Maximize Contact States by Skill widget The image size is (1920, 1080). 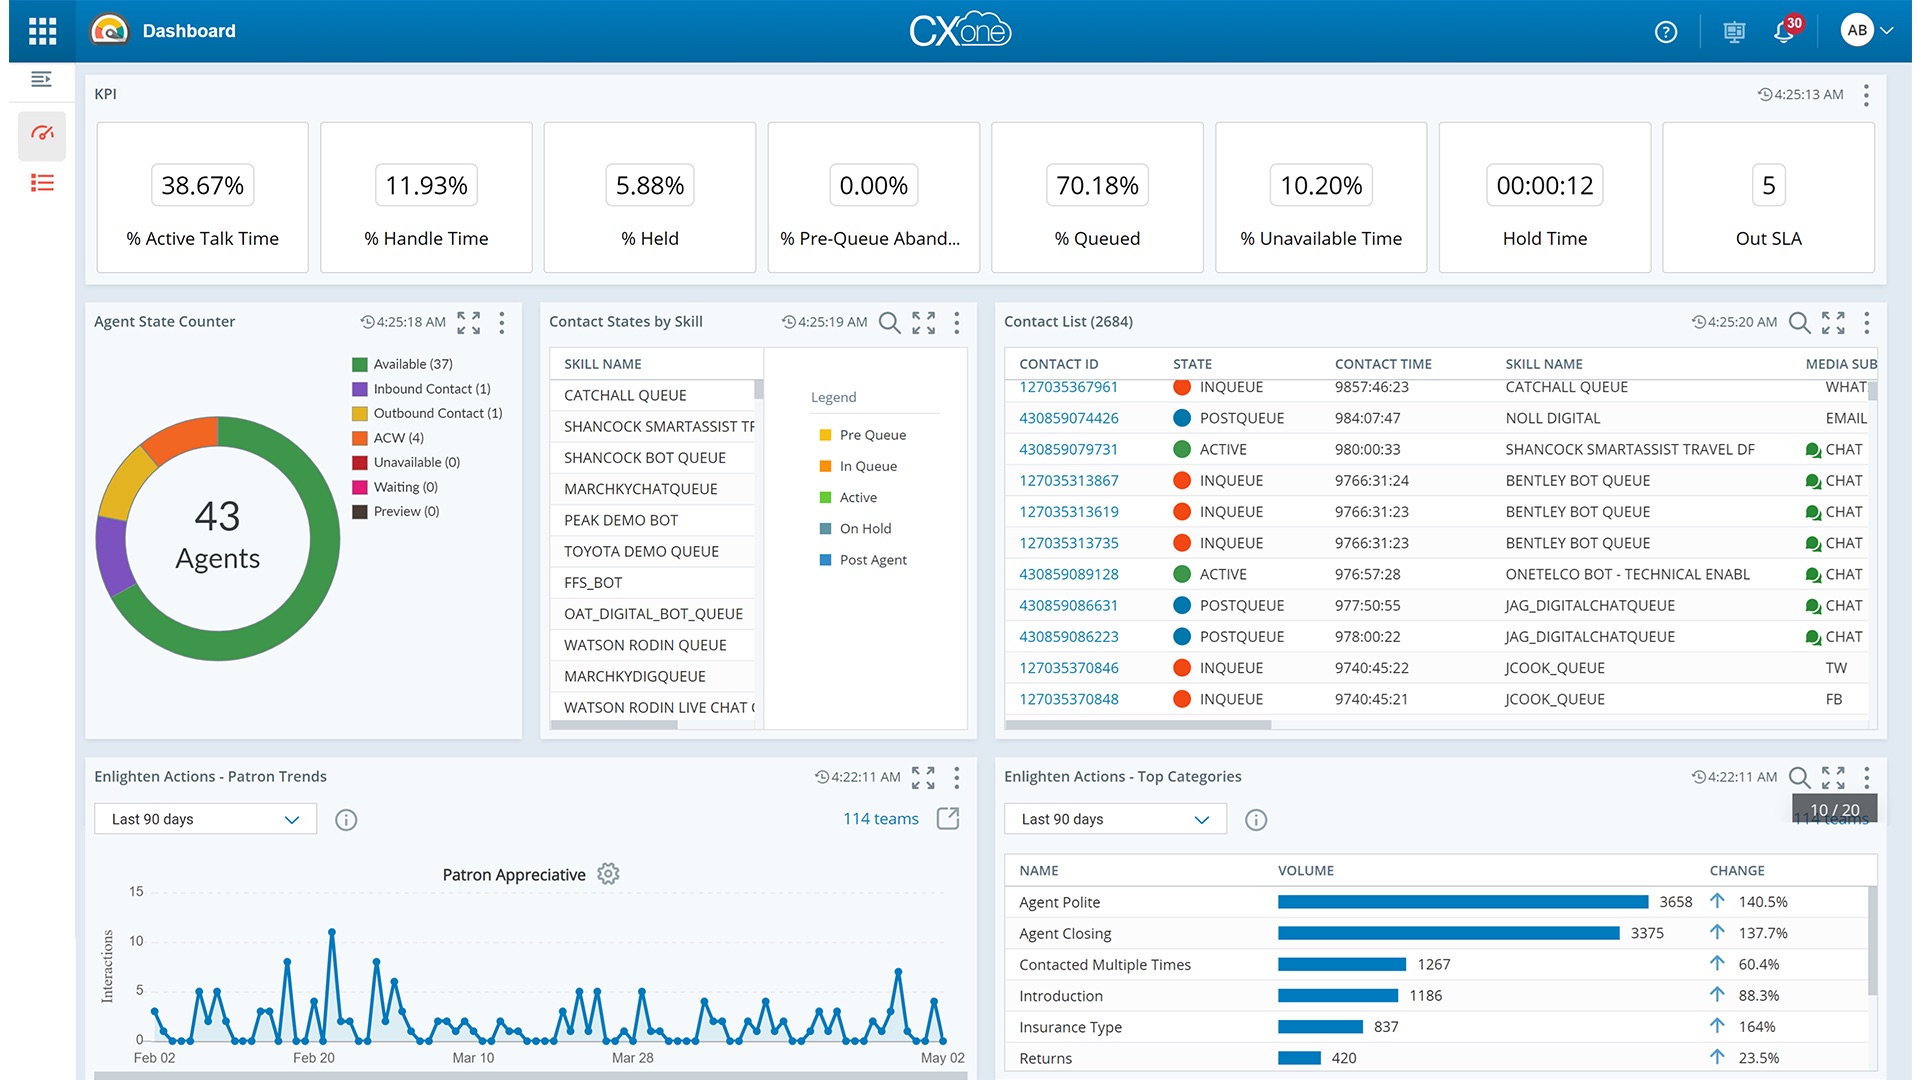click(x=924, y=322)
